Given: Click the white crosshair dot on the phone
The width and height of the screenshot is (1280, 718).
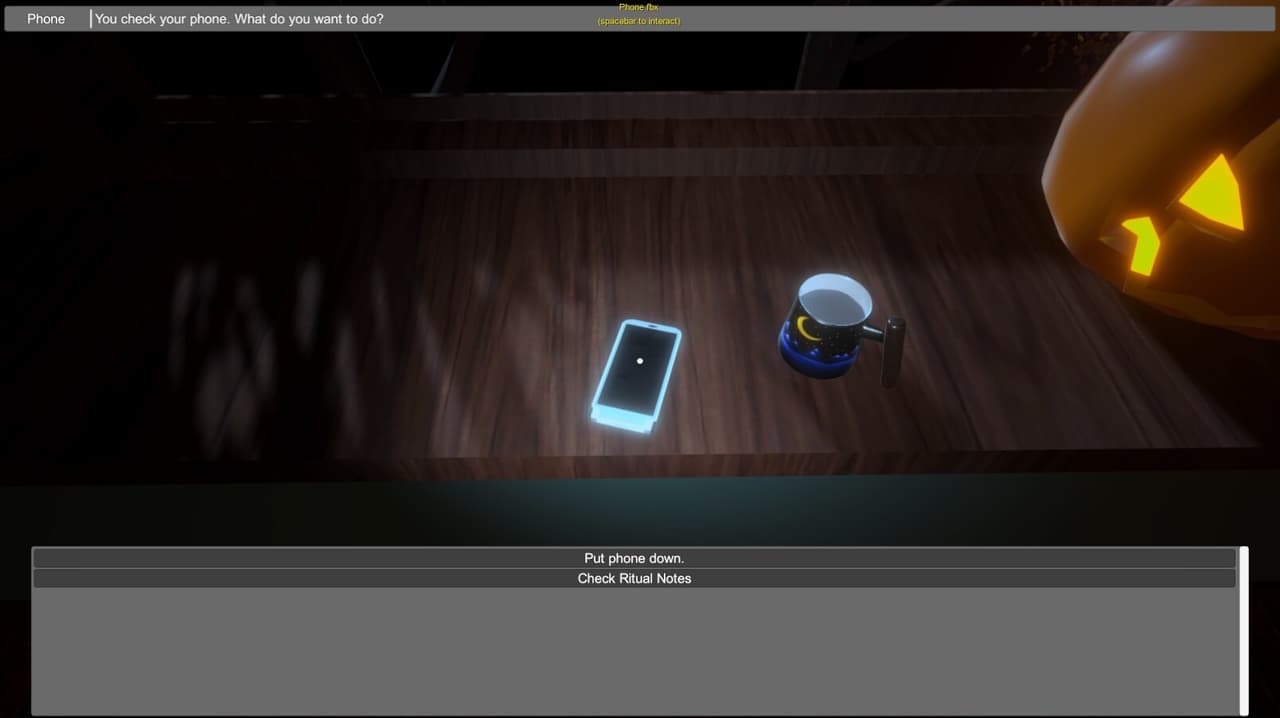Looking at the screenshot, I should point(640,361).
